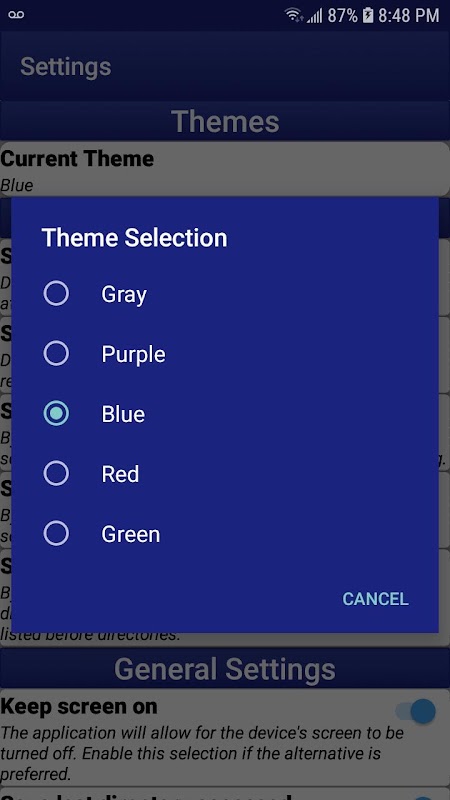Viewport: 450px width, 800px height.
Task: Tap the Themes section header
Action: coord(225,121)
